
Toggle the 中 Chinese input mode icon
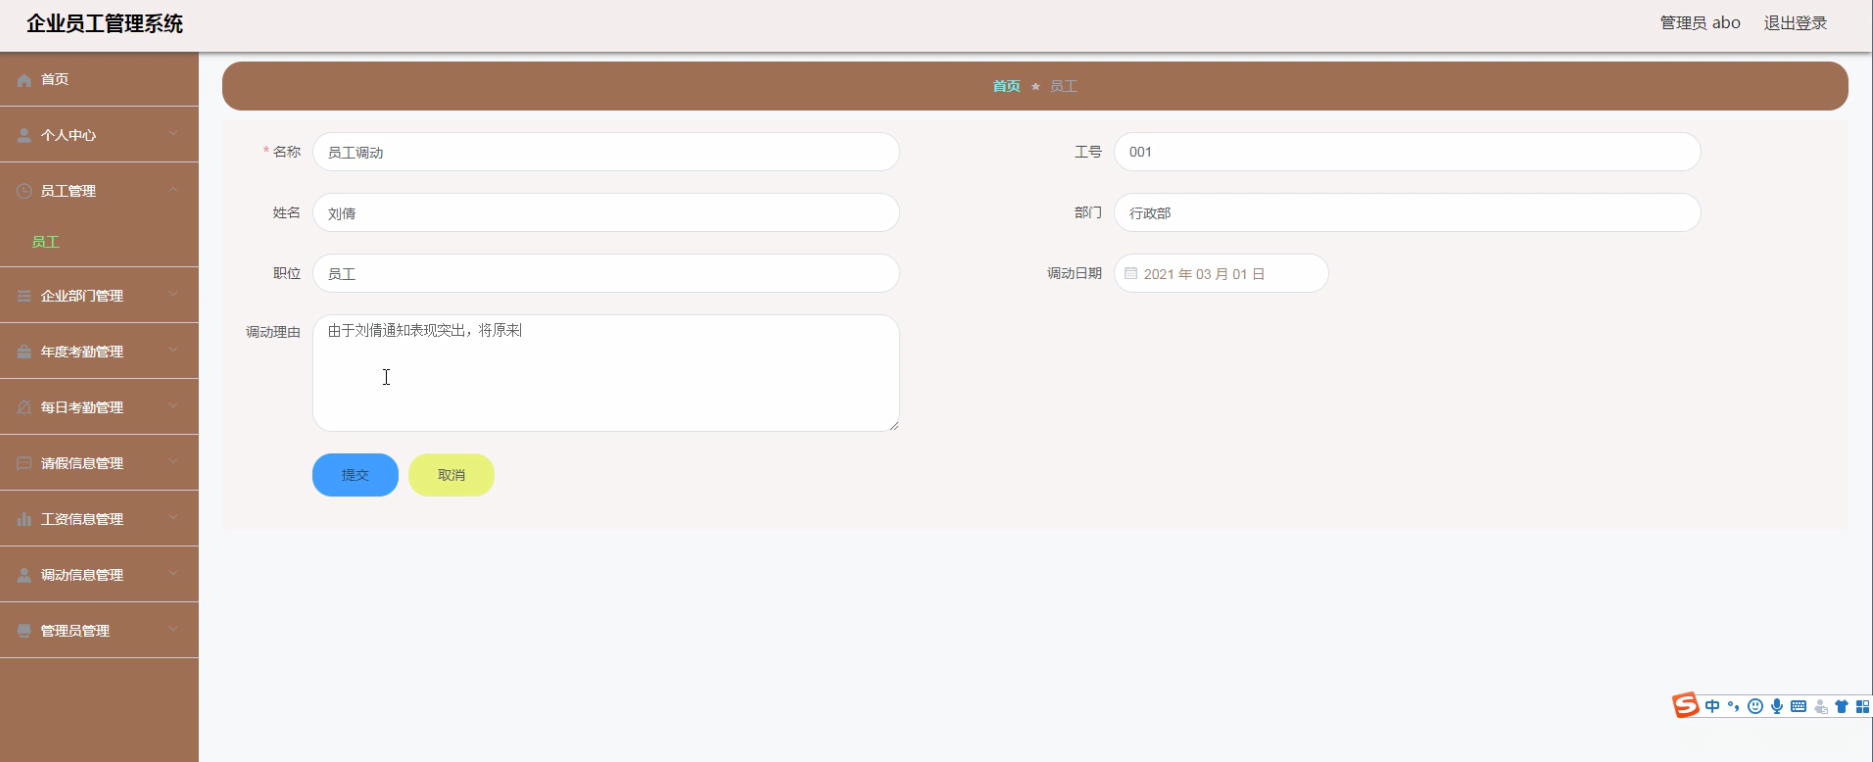click(x=1713, y=707)
